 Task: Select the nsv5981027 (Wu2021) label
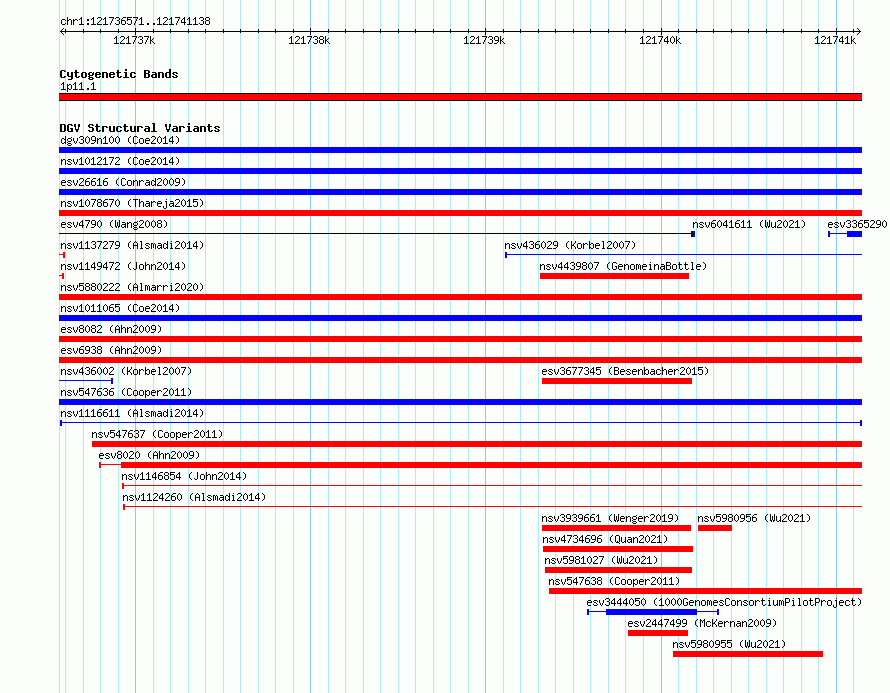(601, 560)
